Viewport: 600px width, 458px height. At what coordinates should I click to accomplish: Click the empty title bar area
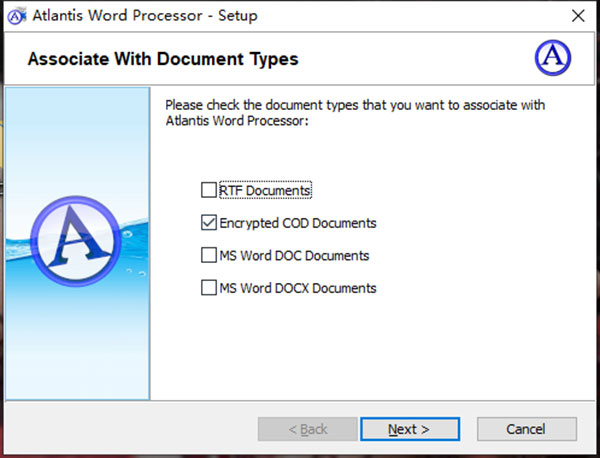click(x=400, y=16)
